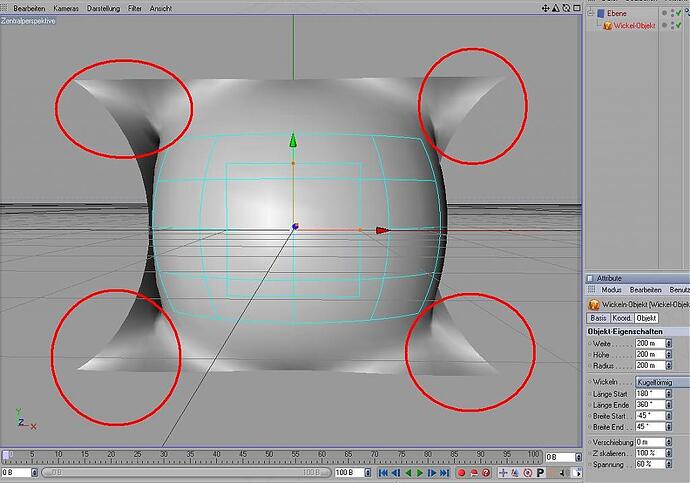The image size is (690, 483).
Task: Toggle the viewport maximize-view icon
Action: click(576, 8)
